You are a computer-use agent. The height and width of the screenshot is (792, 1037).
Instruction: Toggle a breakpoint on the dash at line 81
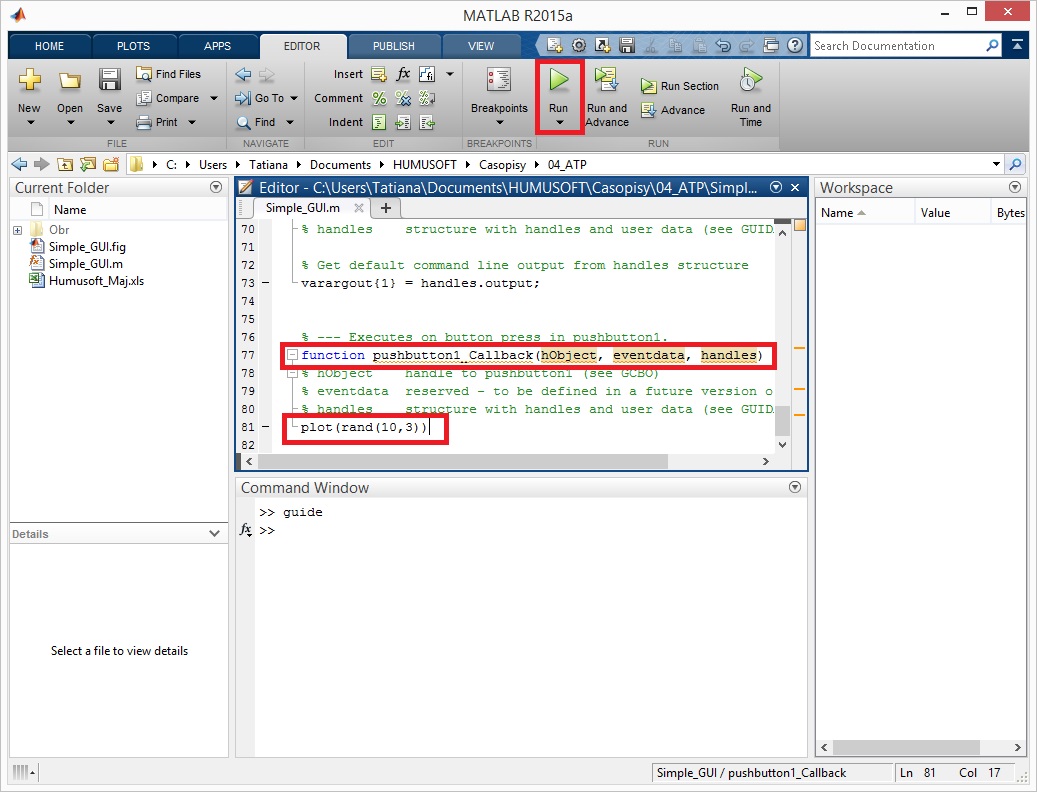266,427
